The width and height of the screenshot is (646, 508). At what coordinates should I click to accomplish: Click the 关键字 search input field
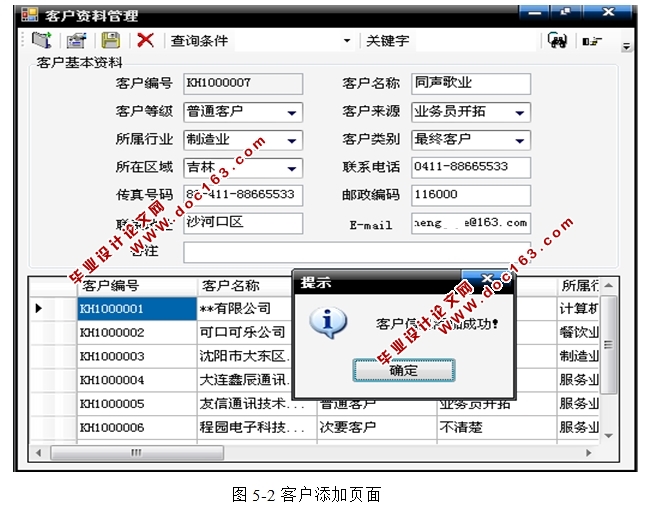coord(475,41)
